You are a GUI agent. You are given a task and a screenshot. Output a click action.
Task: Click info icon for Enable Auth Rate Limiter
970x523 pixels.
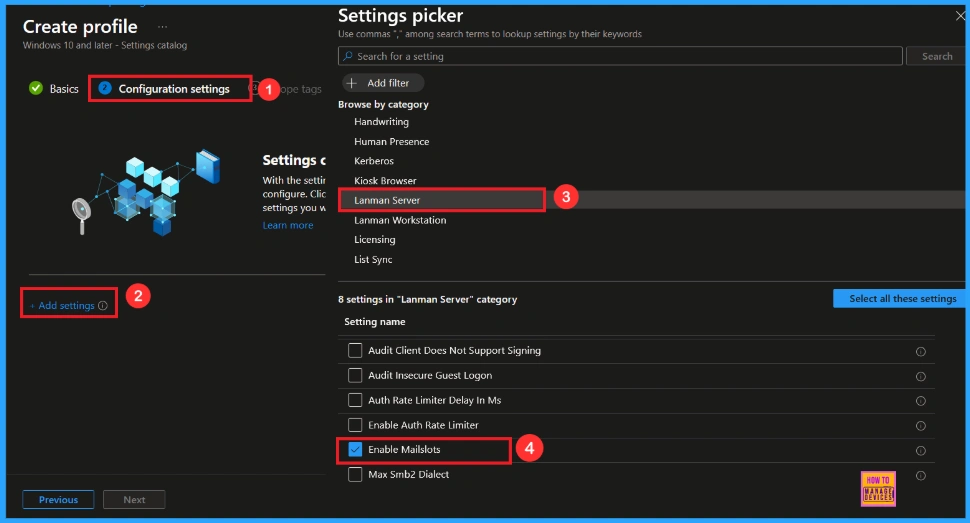(920, 426)
